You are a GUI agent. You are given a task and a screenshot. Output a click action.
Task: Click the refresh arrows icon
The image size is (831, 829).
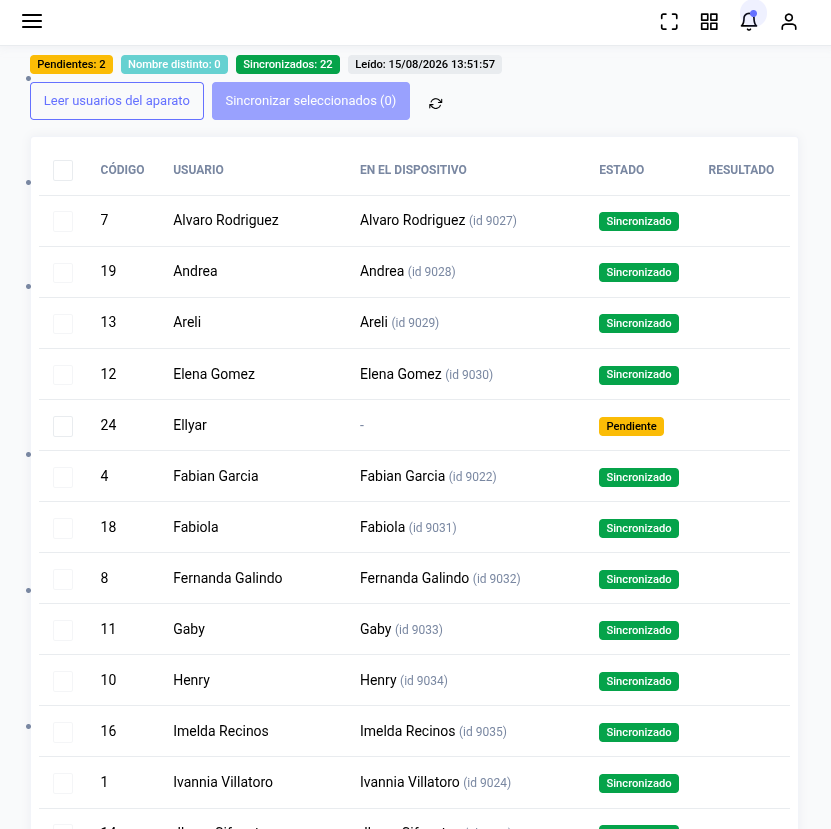[x=435, y=103]
